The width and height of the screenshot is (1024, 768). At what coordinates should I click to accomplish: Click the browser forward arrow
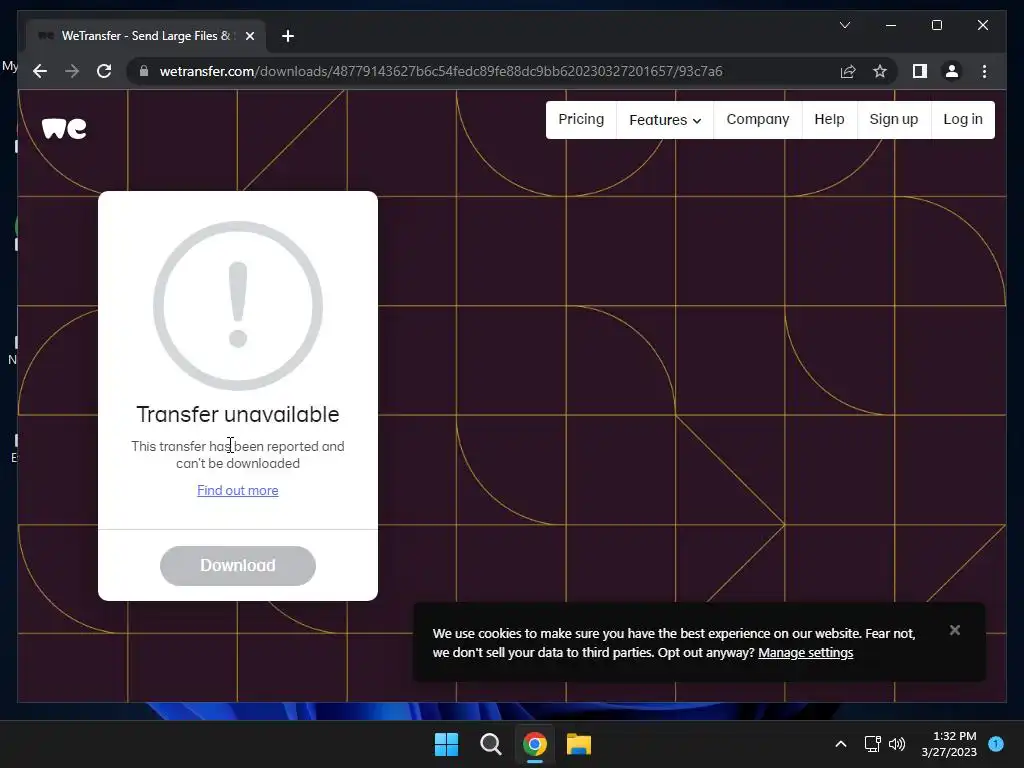tap(72, 71)
